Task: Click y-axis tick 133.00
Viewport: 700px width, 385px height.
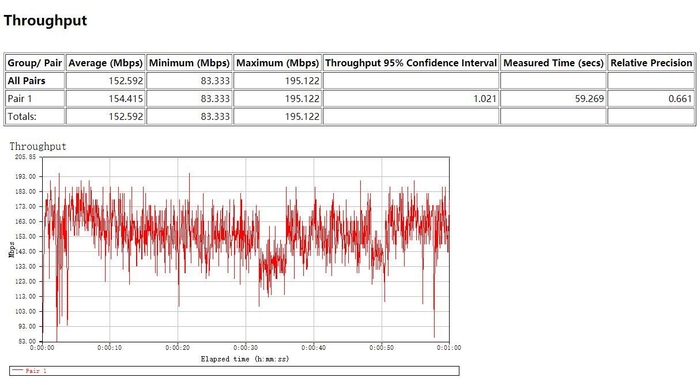Action: [25, 266]
